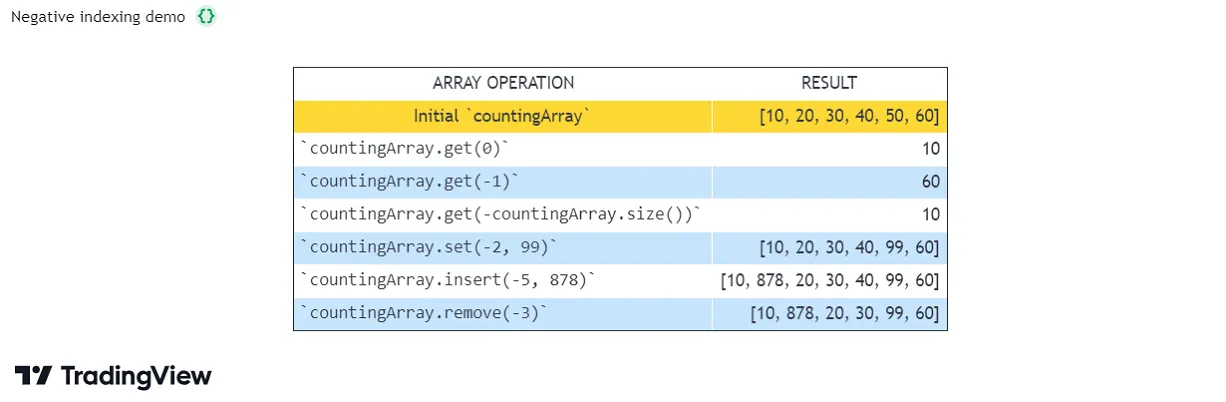Image resolution: width=1226 pixels, height=402 pixels.
Task: Click the "Negative indexing demo" title
Action: tap(98, 17)
